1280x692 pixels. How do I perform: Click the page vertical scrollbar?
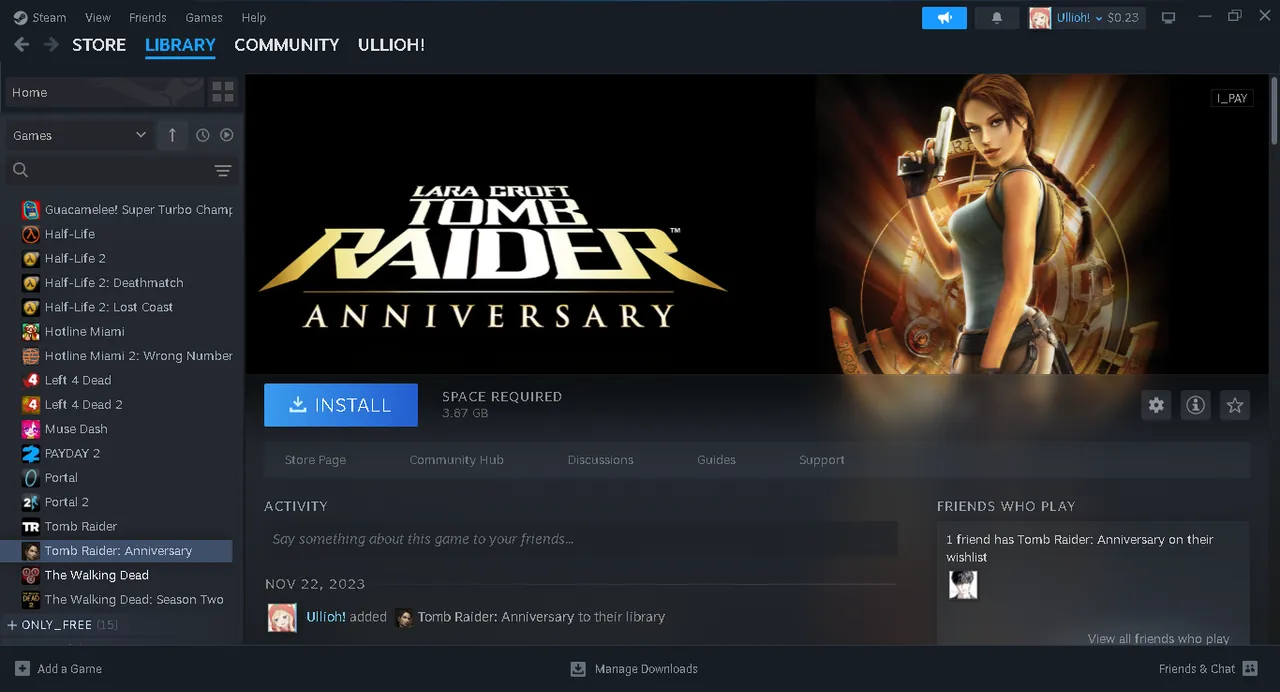pos(1275,110)
